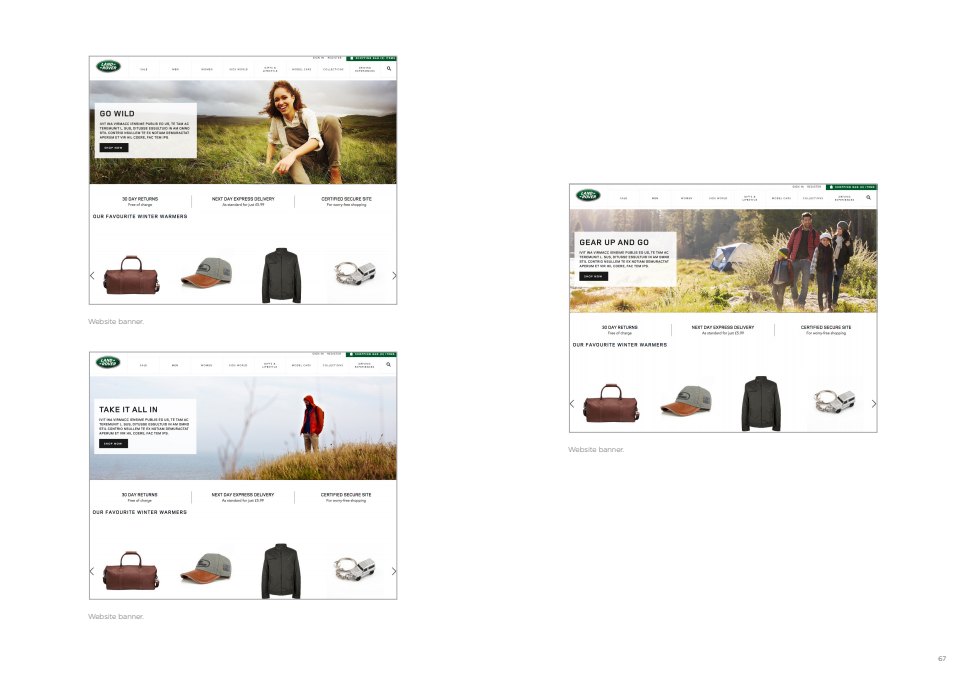The image size is (960, 678).
Task: Open green shopping bag in Go Wild mockup
Action: point(372,58)
